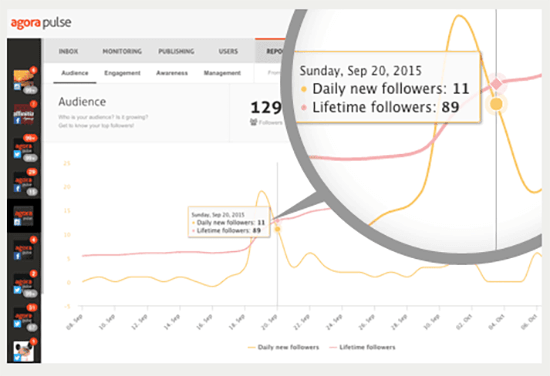Toggle the Daily new followers legend item
The width and height of the screenshot is (550, 376).
click(283, 347)
